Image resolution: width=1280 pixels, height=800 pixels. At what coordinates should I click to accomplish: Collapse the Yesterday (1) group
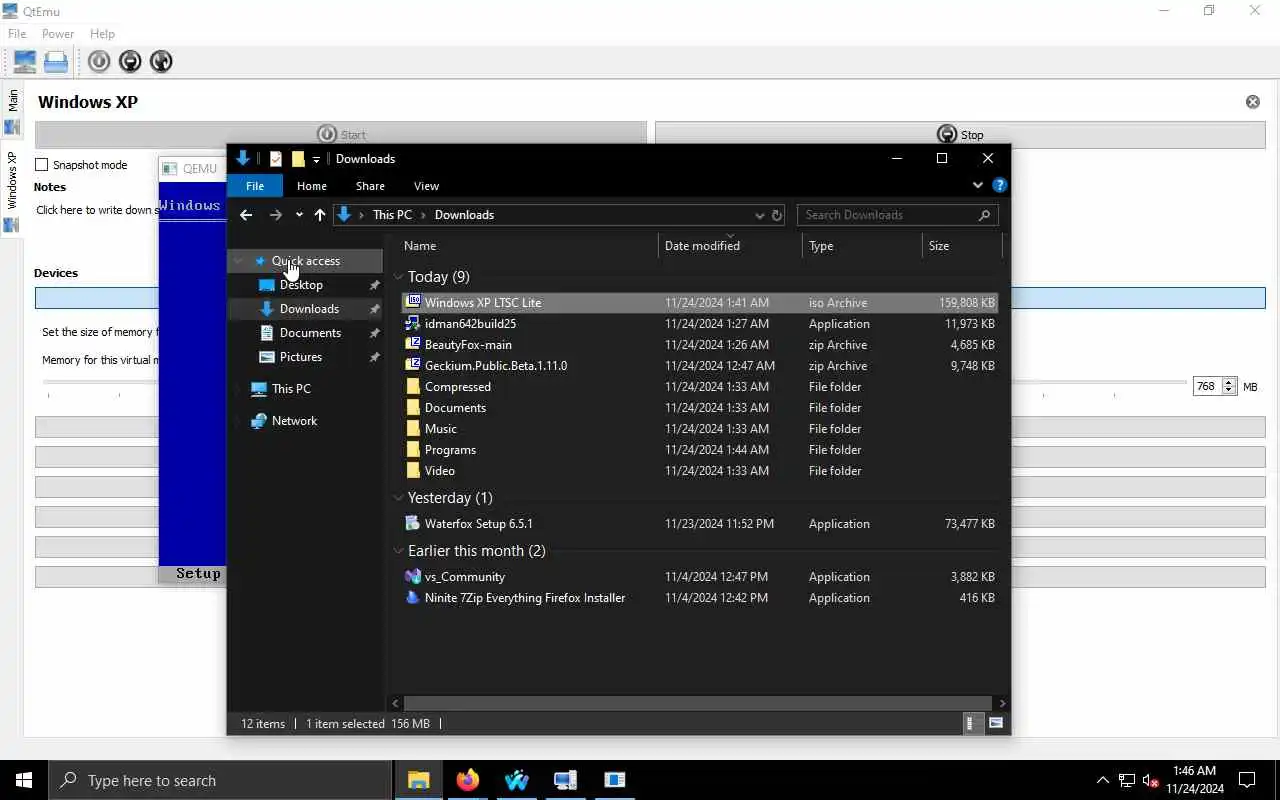pos(399,498)
